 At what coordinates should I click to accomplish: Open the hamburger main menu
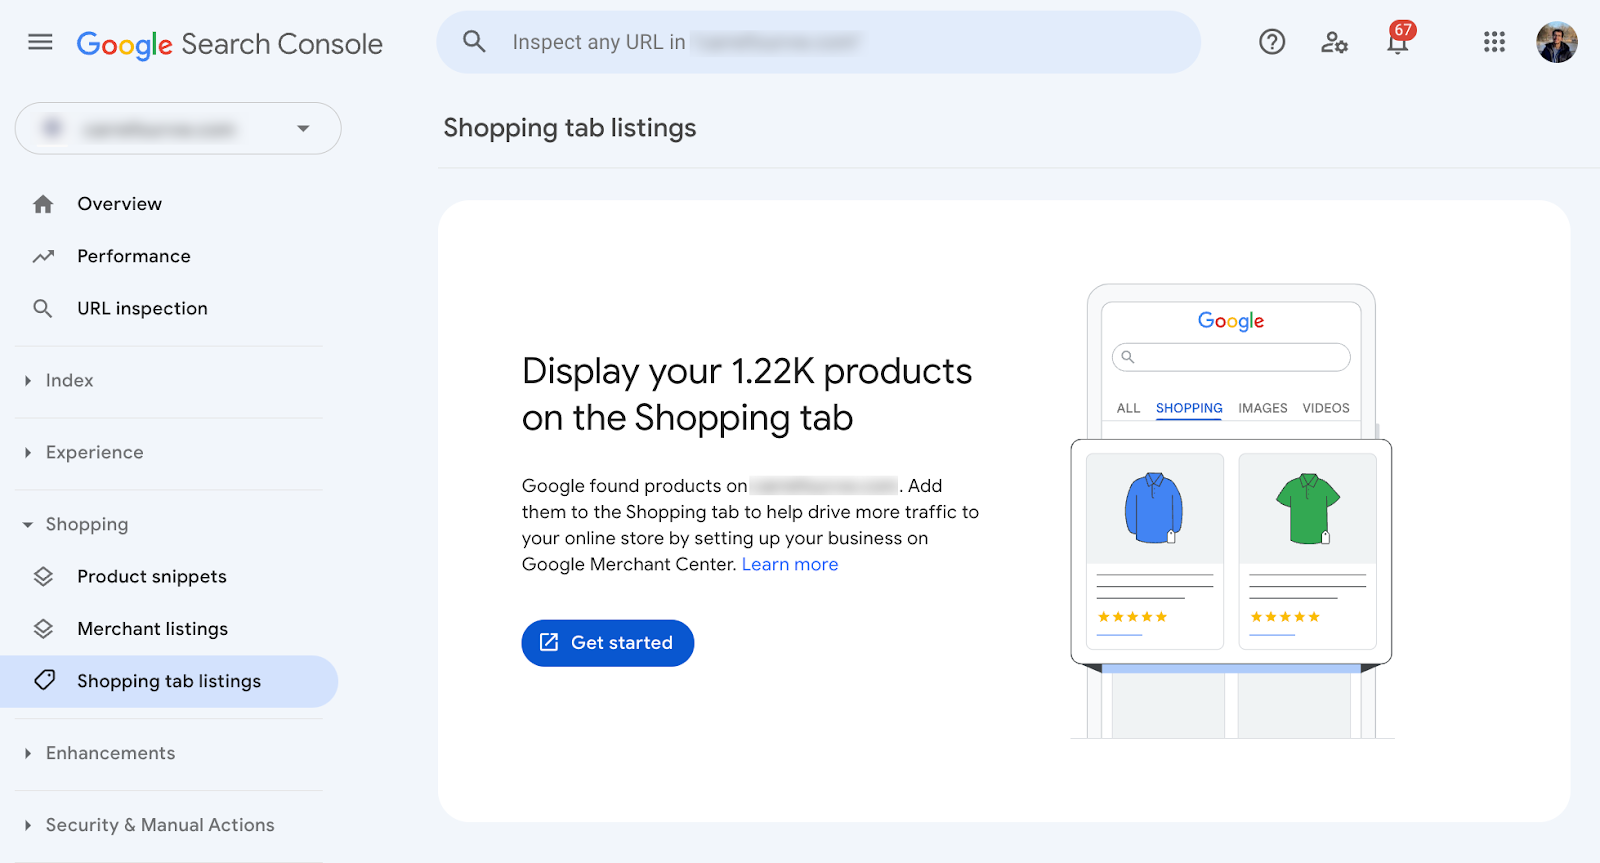click(40, 42)
